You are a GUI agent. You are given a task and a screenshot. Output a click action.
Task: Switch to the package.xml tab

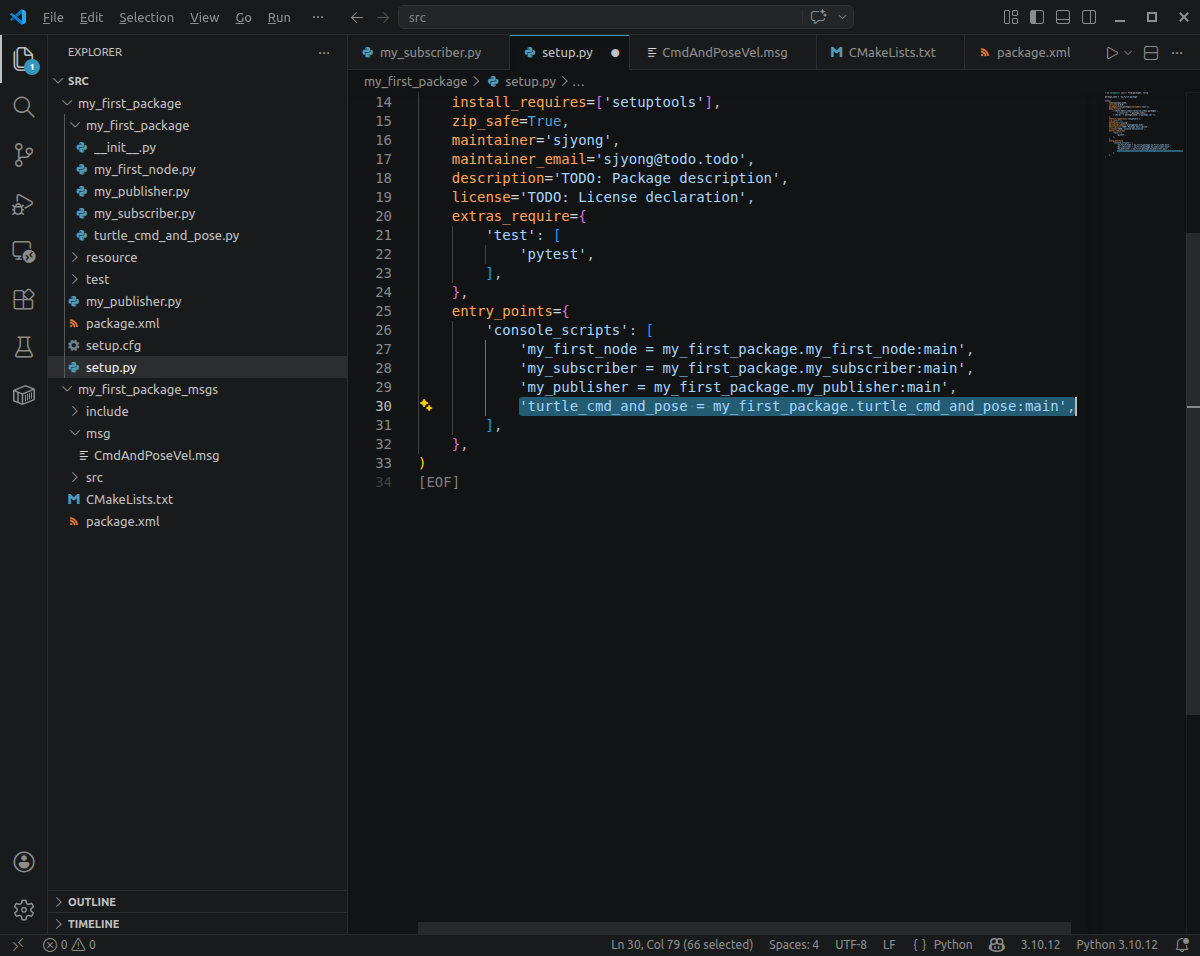(x=1032, y=52)
